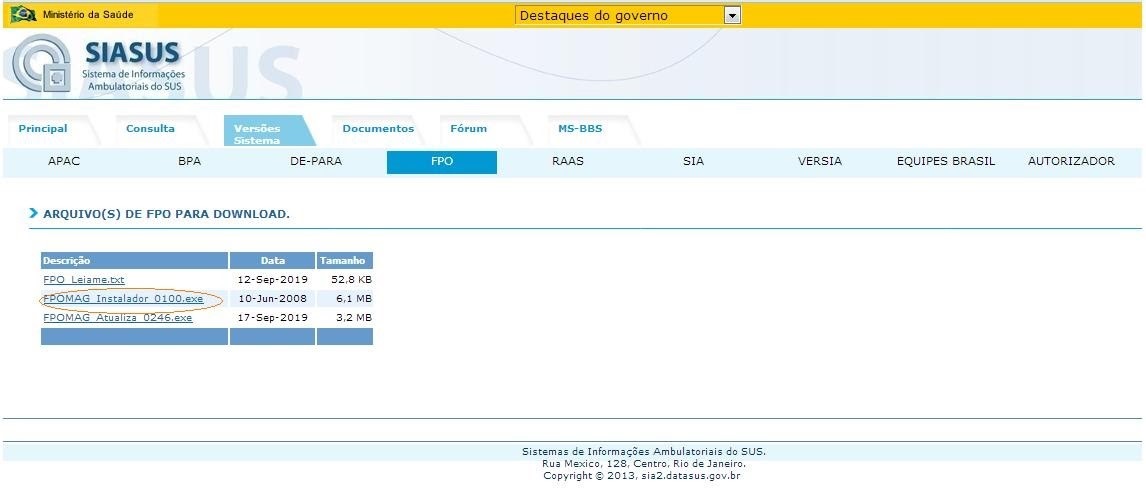Switch to the Documentos tab
This screenshot has width=1146, height=500.
click(378, 129)
